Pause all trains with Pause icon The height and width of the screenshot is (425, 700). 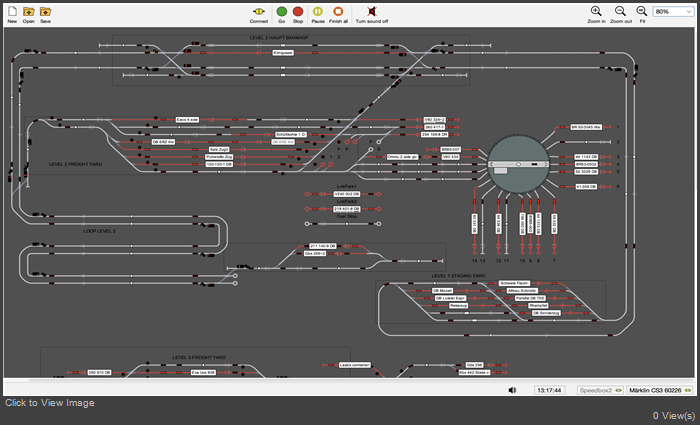pyautogui.click(x=317, y=11)
